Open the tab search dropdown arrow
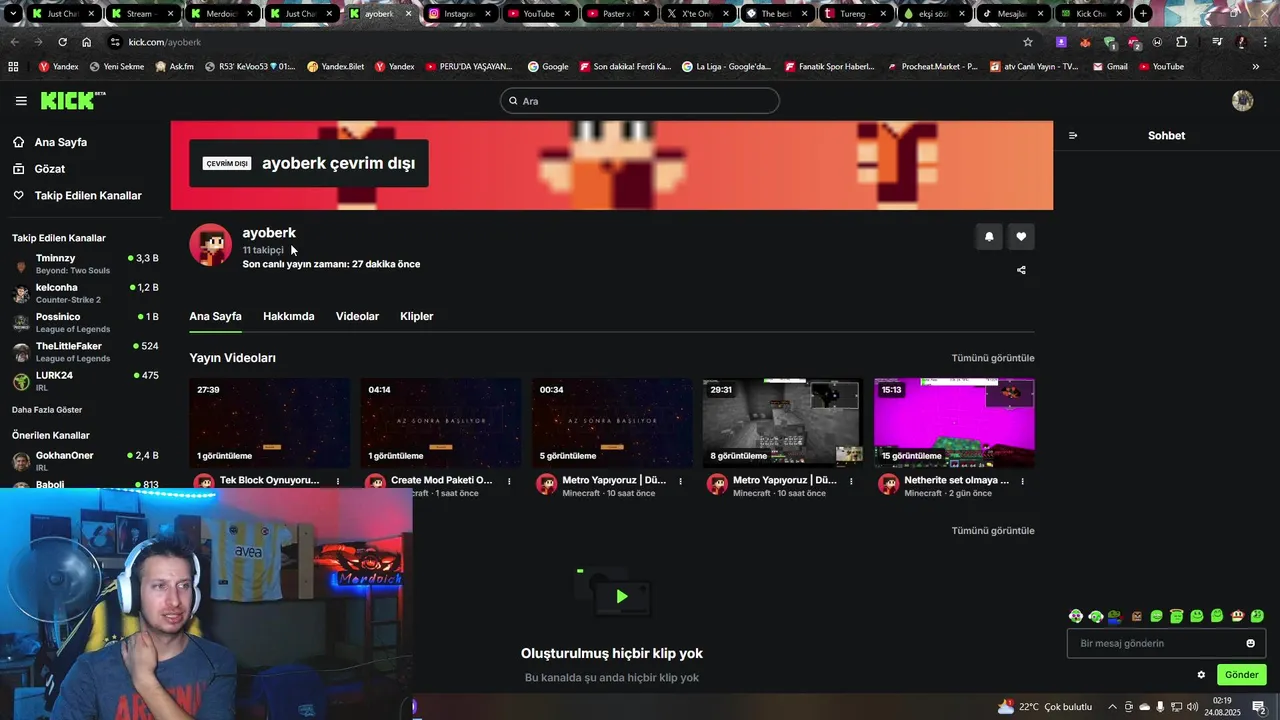Viewport: 1280px width, 720px height. [x=13, y=14]
